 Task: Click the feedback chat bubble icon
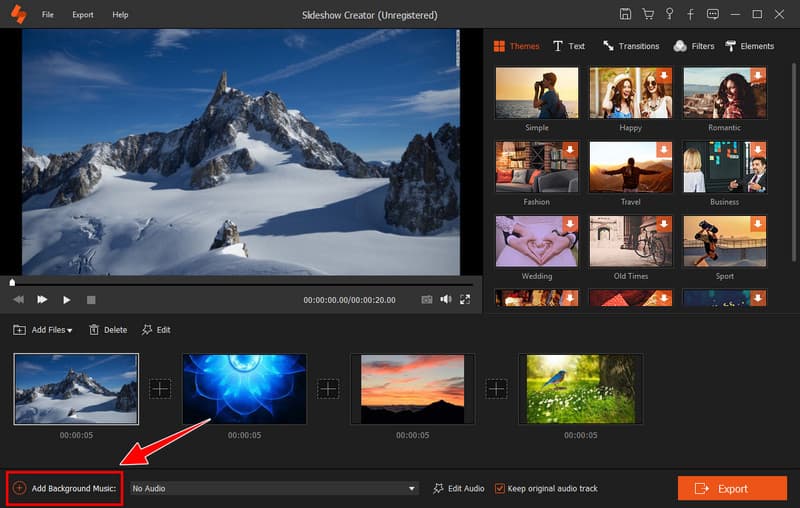click(x=712, y=15)
